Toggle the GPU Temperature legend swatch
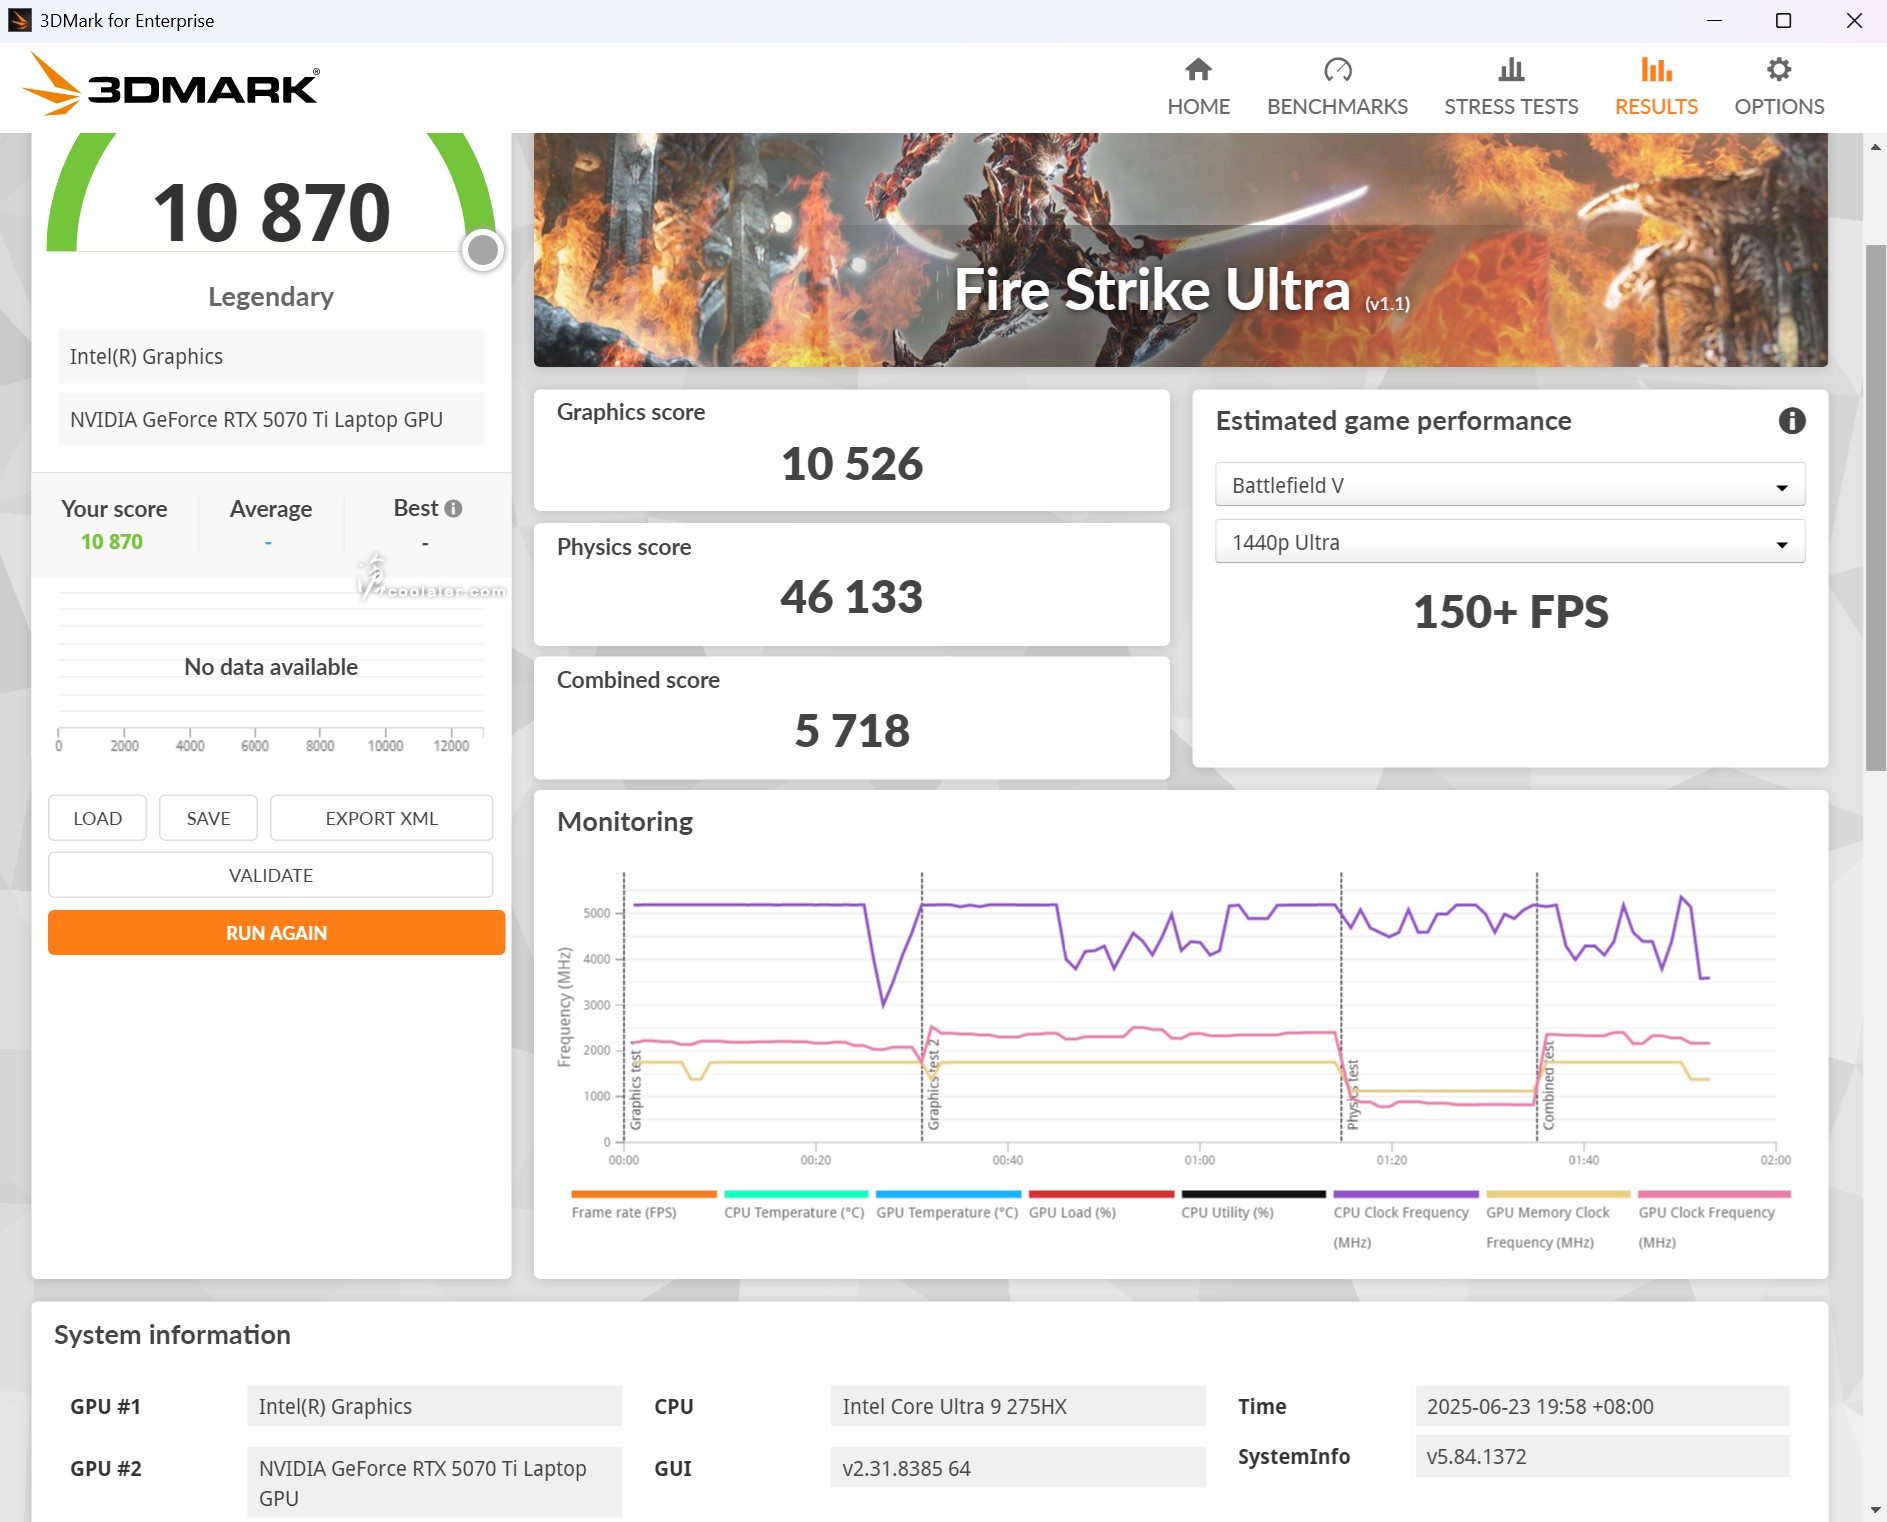Viewport: 1887px width, 1522px height. (948, 1194)
